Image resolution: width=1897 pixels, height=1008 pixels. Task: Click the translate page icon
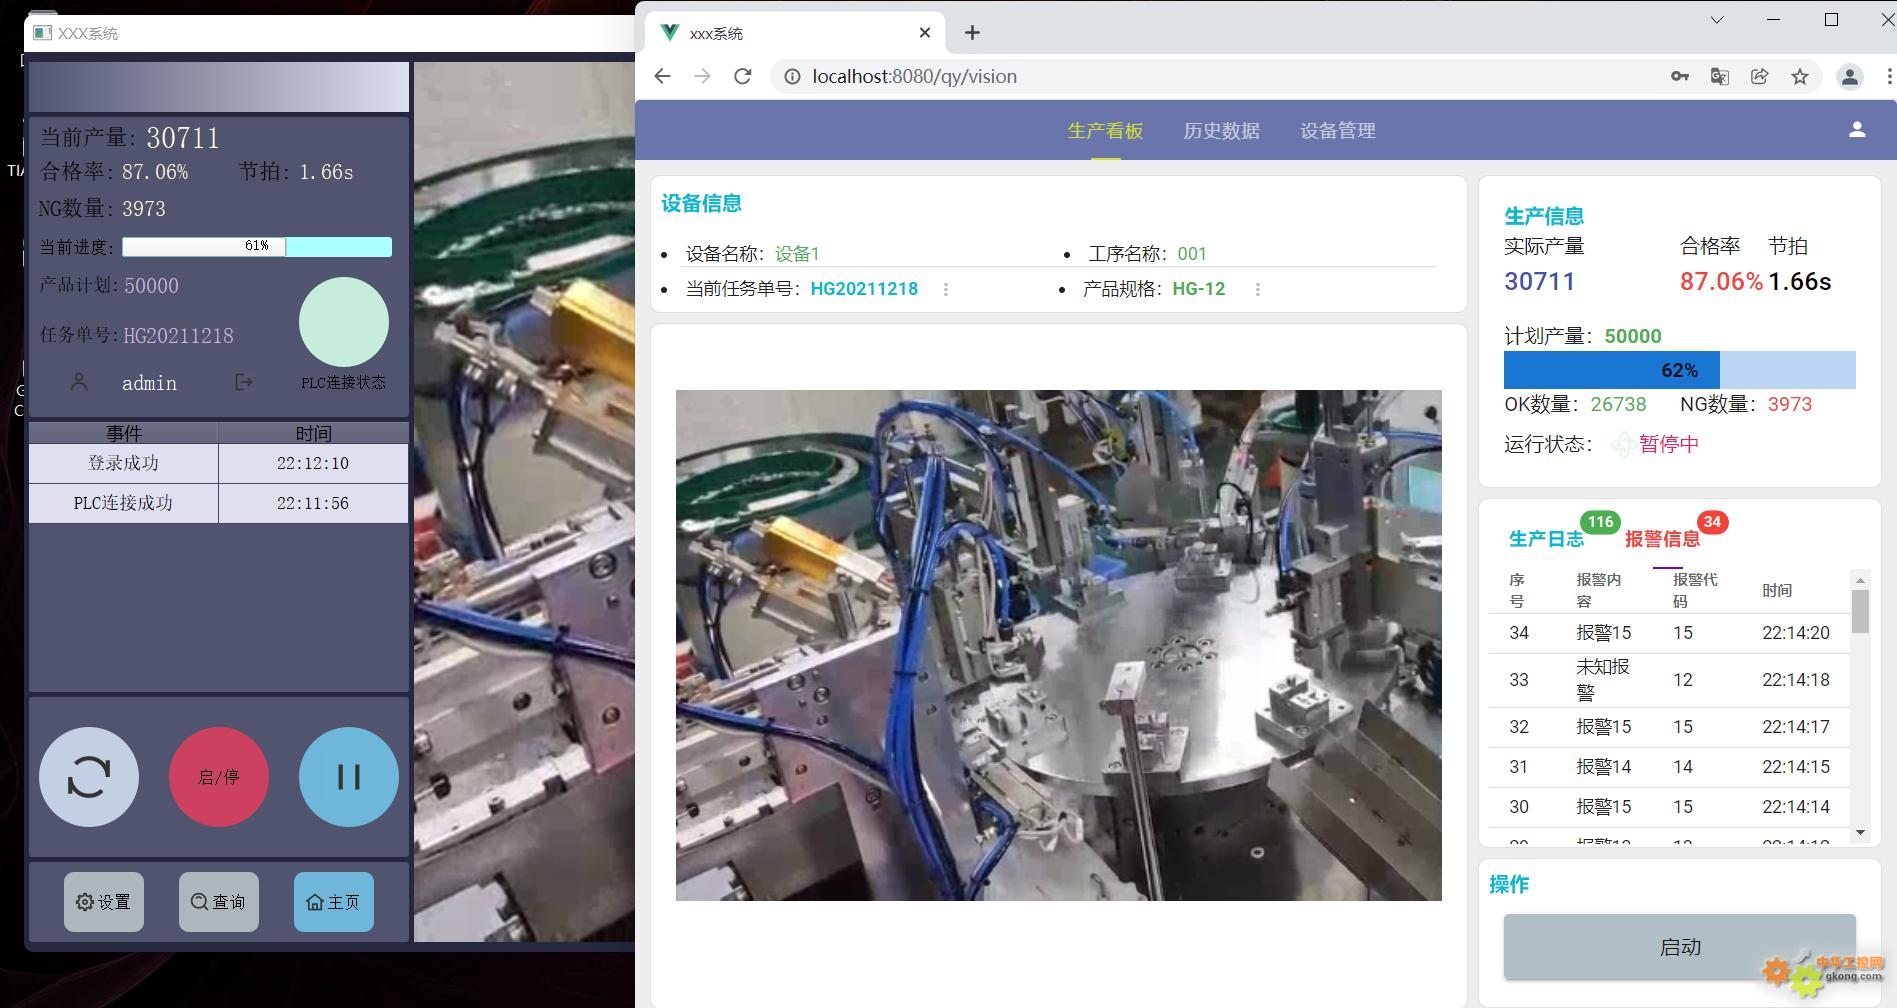pos(1720,76)
